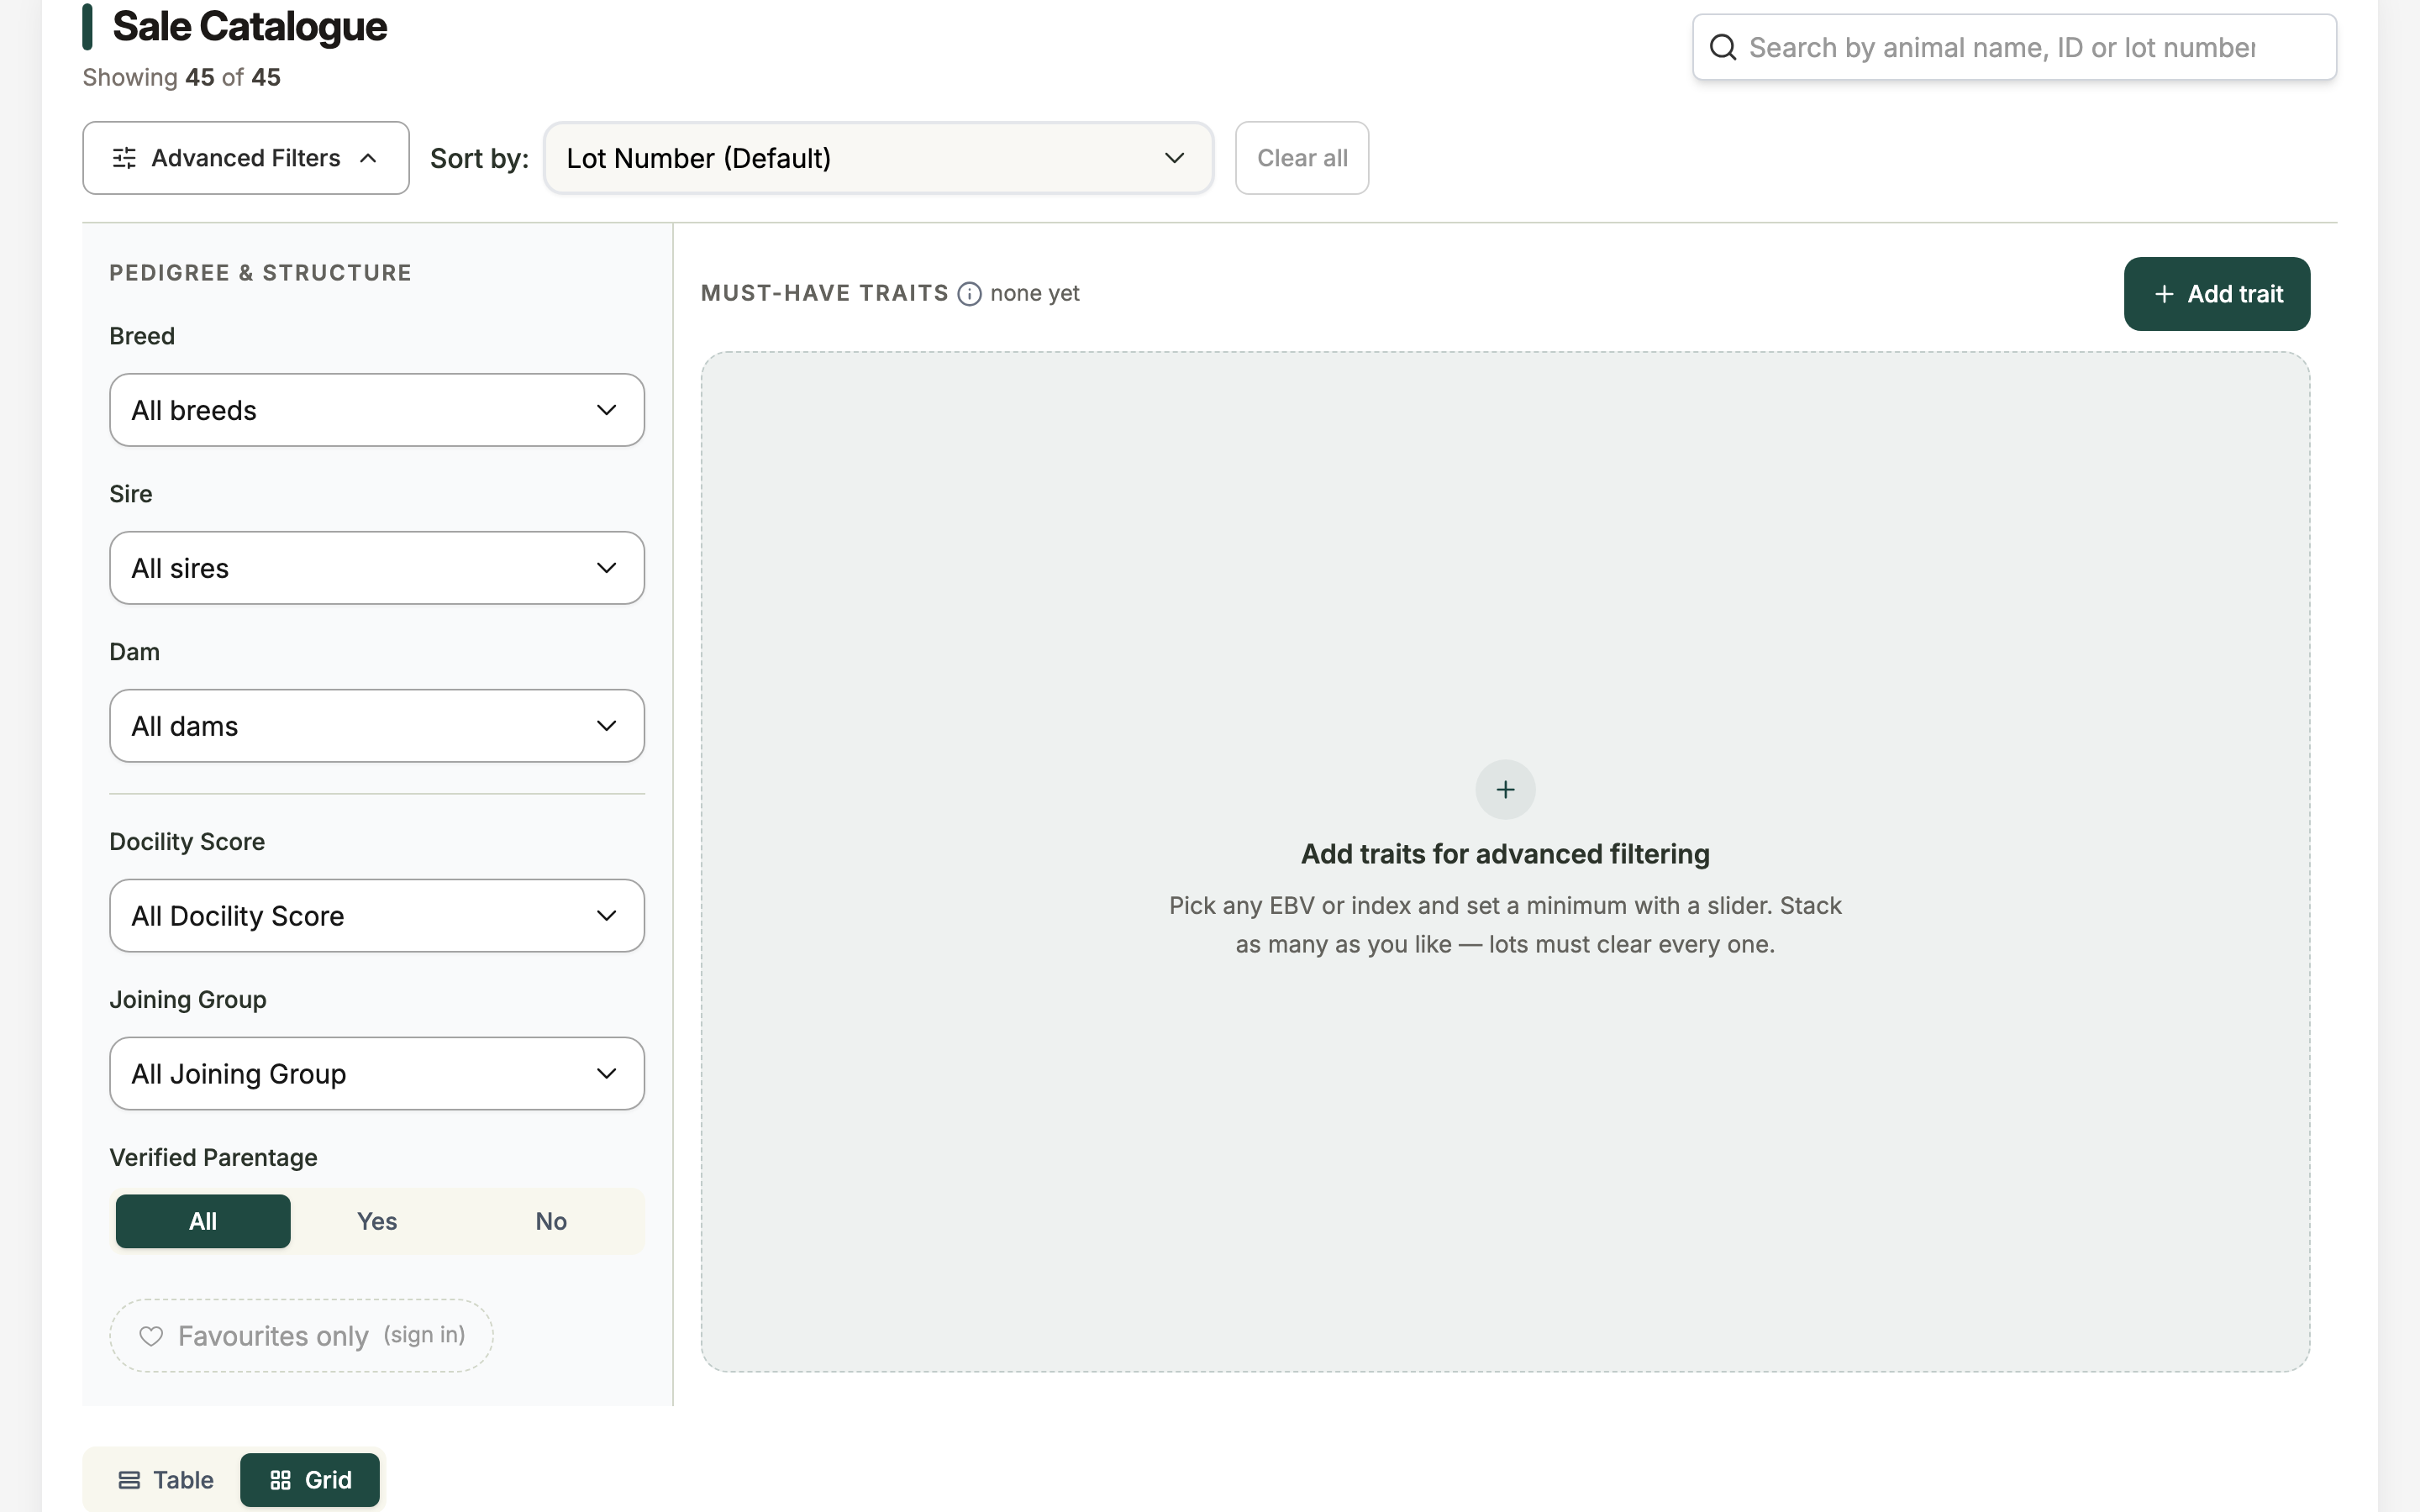Open the All breeds dropdown
Image resolution: width=2420 pixels, height=1512 pixels.
377,410
